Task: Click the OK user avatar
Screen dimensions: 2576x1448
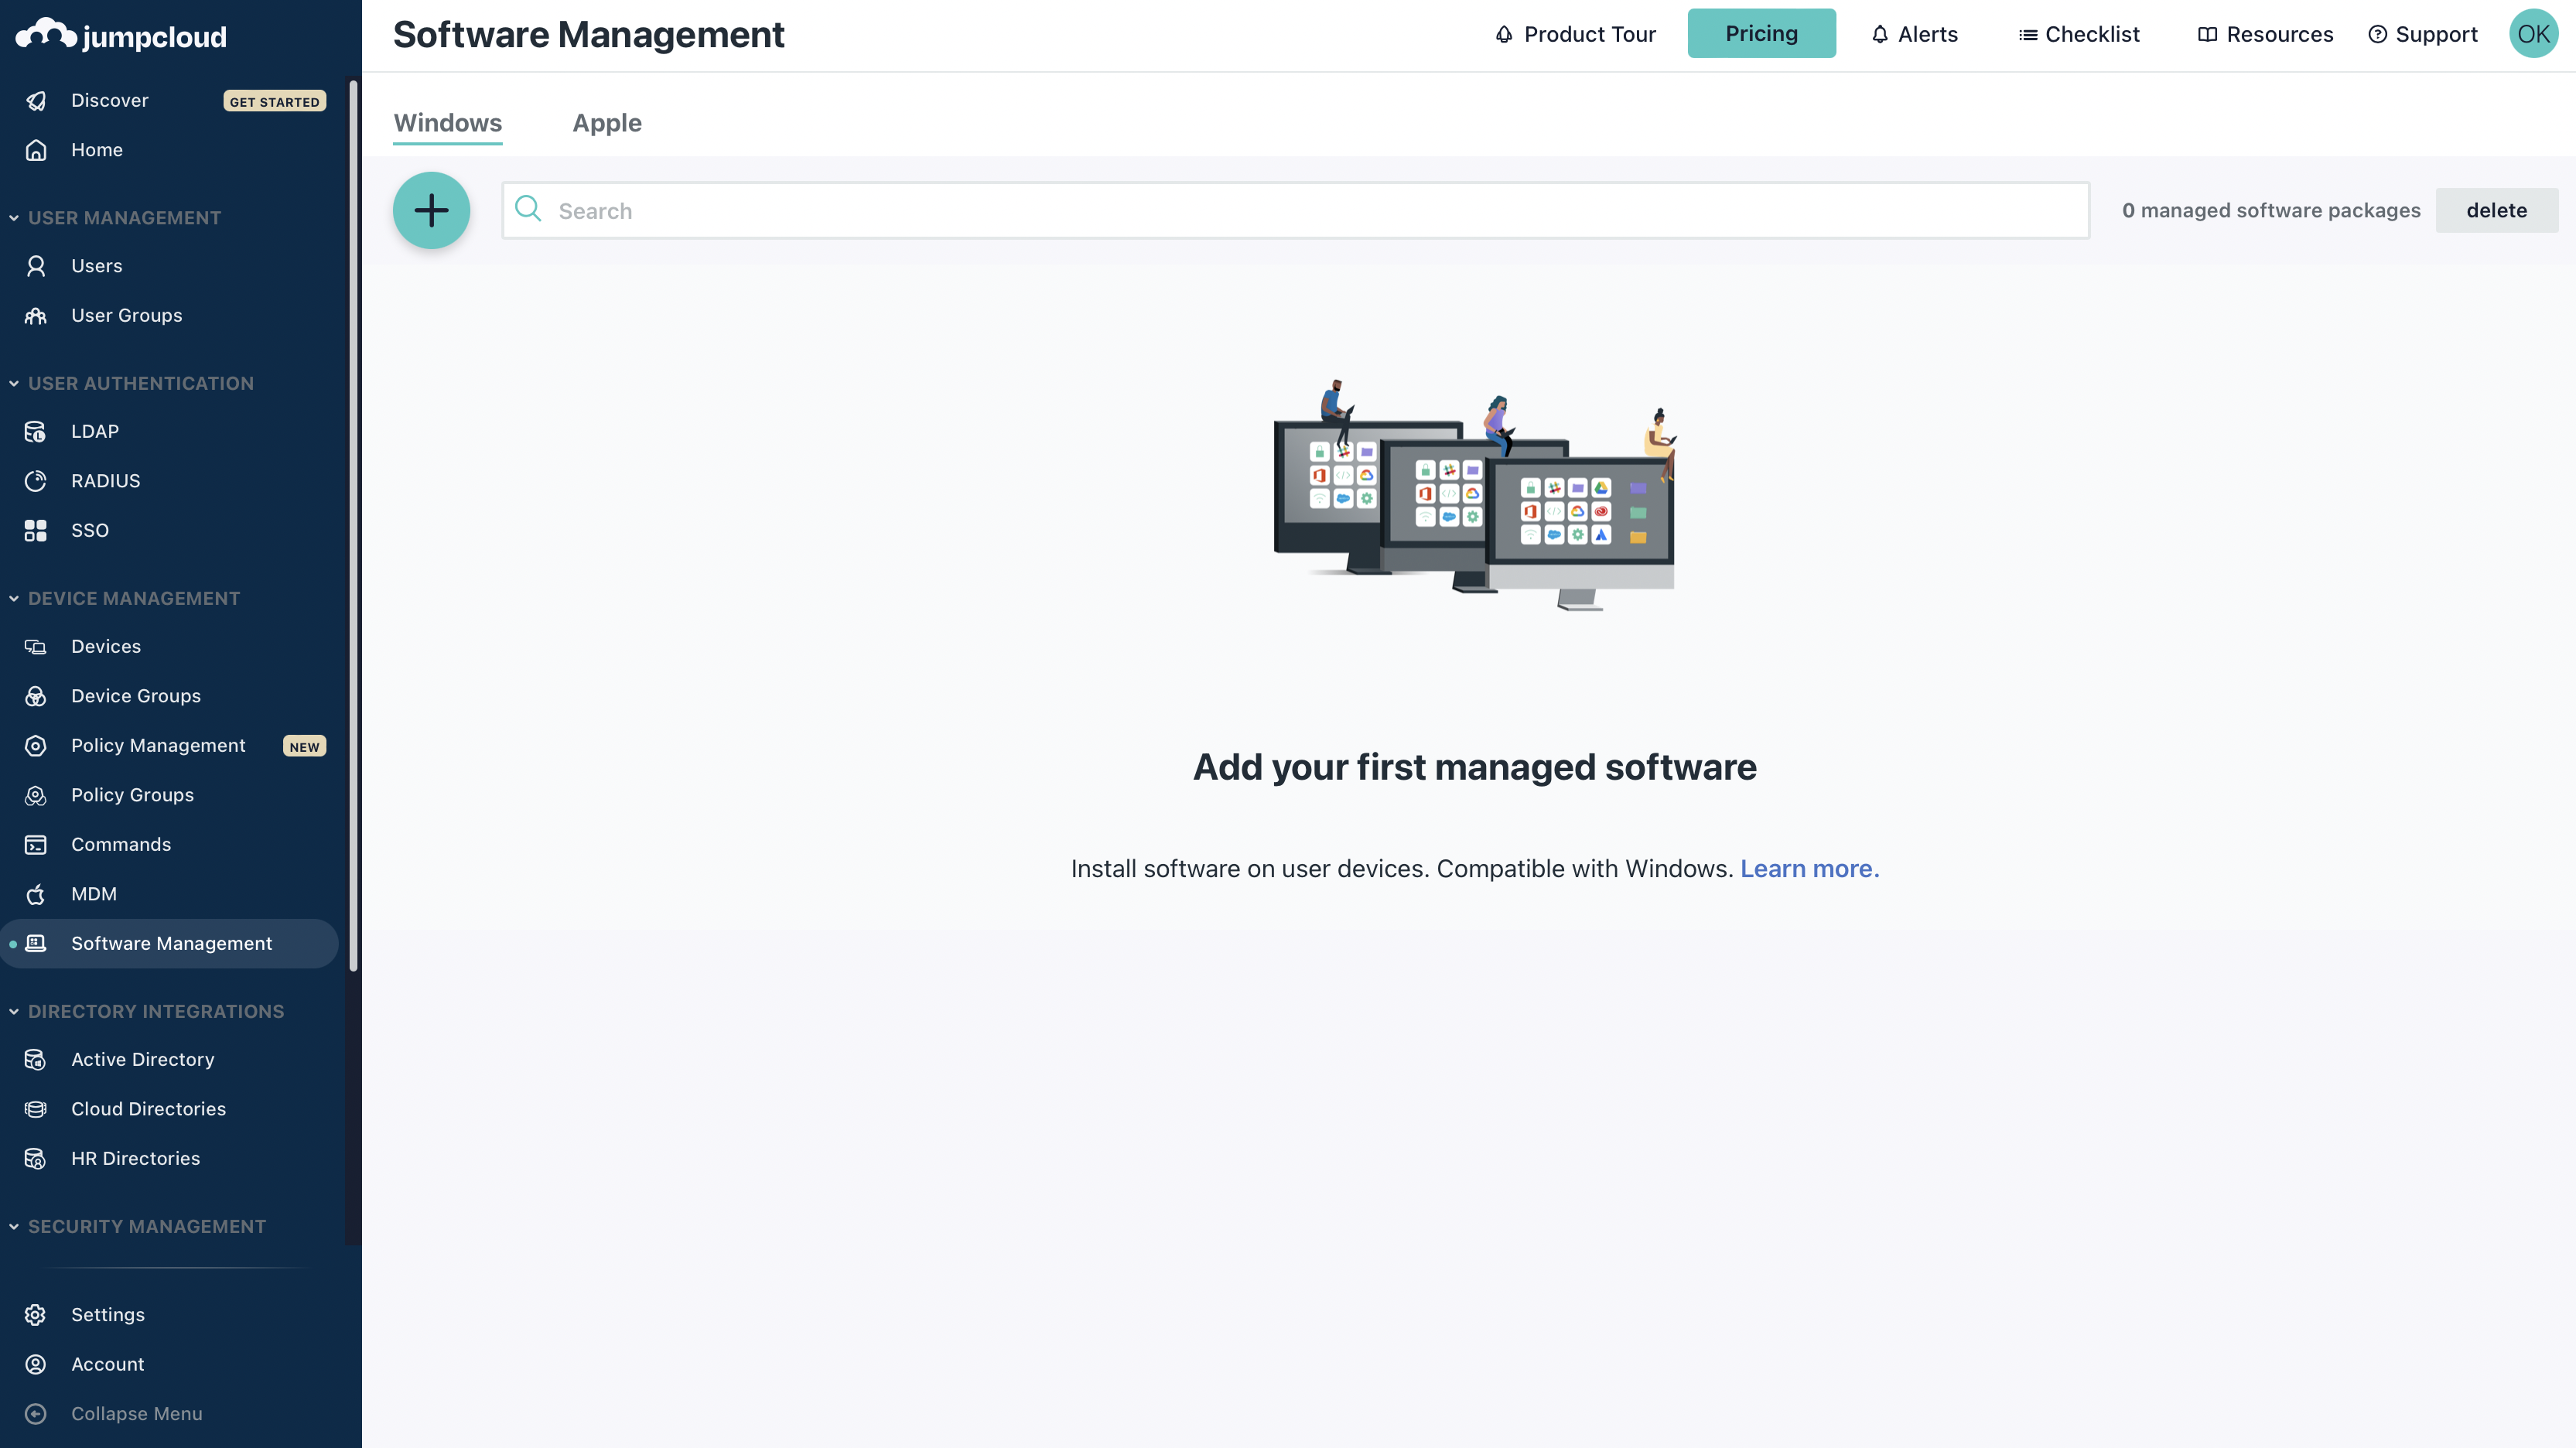Action: (x=2532, y=34)
